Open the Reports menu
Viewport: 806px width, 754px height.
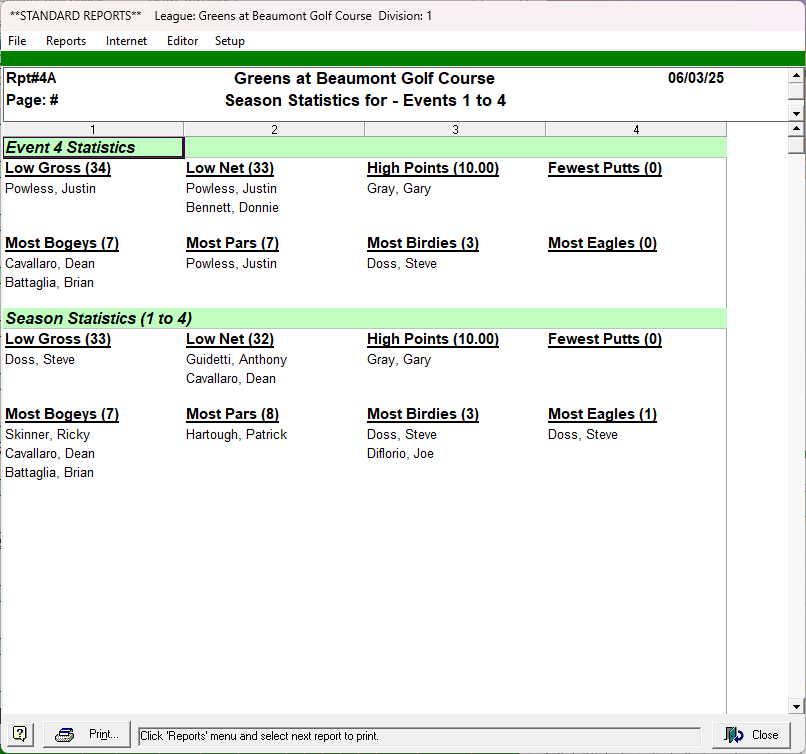pyautogui.click(x=66, y=41)
